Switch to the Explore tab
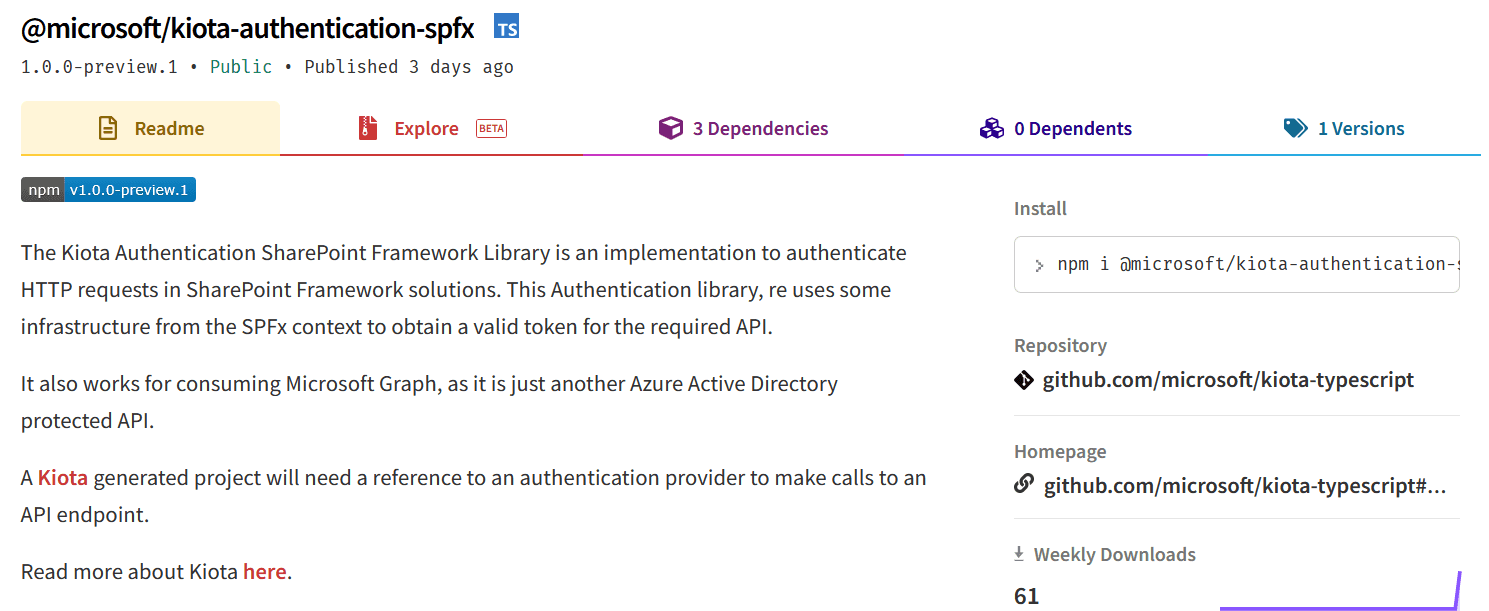The width and height of the screenshot is (1489, 611). coord(432,128)
